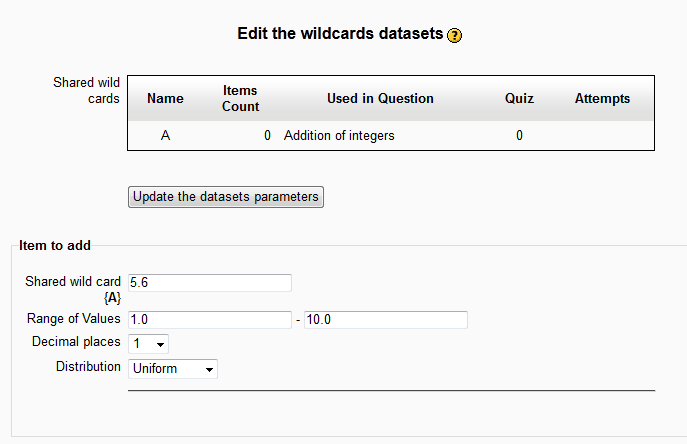Click the Attempts column header

(x=602, y=99)
